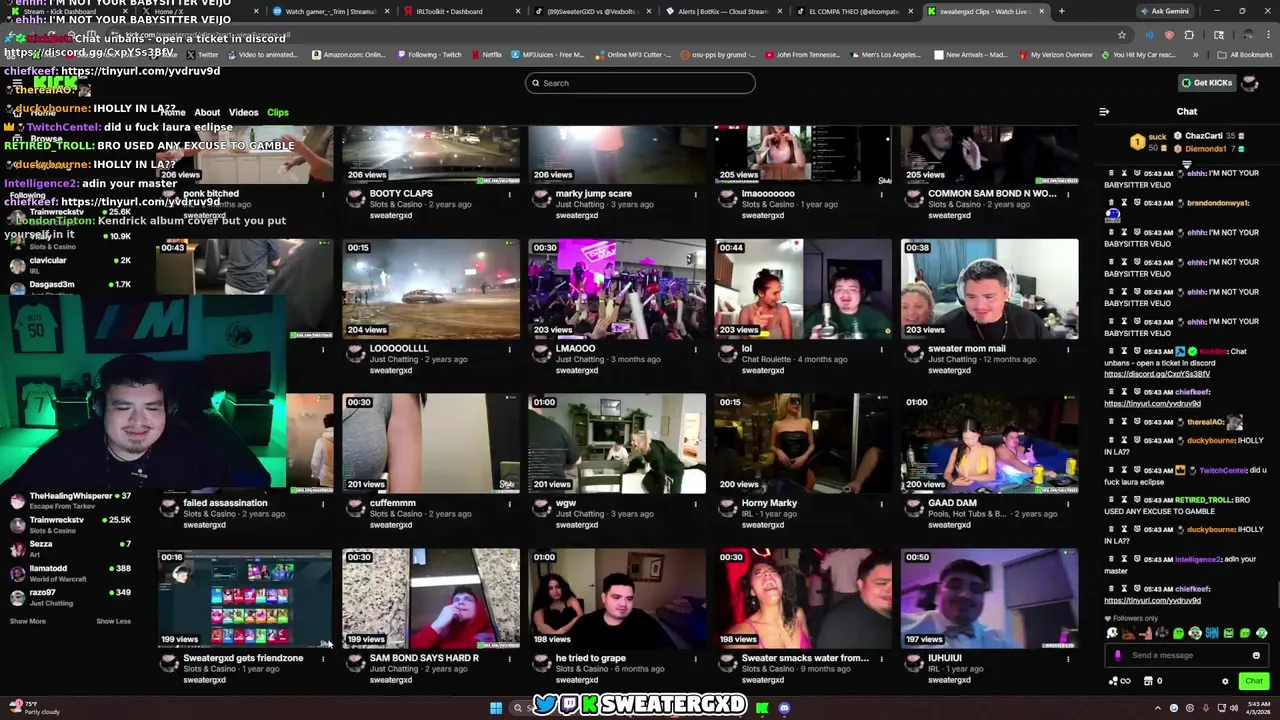Open the three-dot menu for 'marky jump scare' clip

695,194
